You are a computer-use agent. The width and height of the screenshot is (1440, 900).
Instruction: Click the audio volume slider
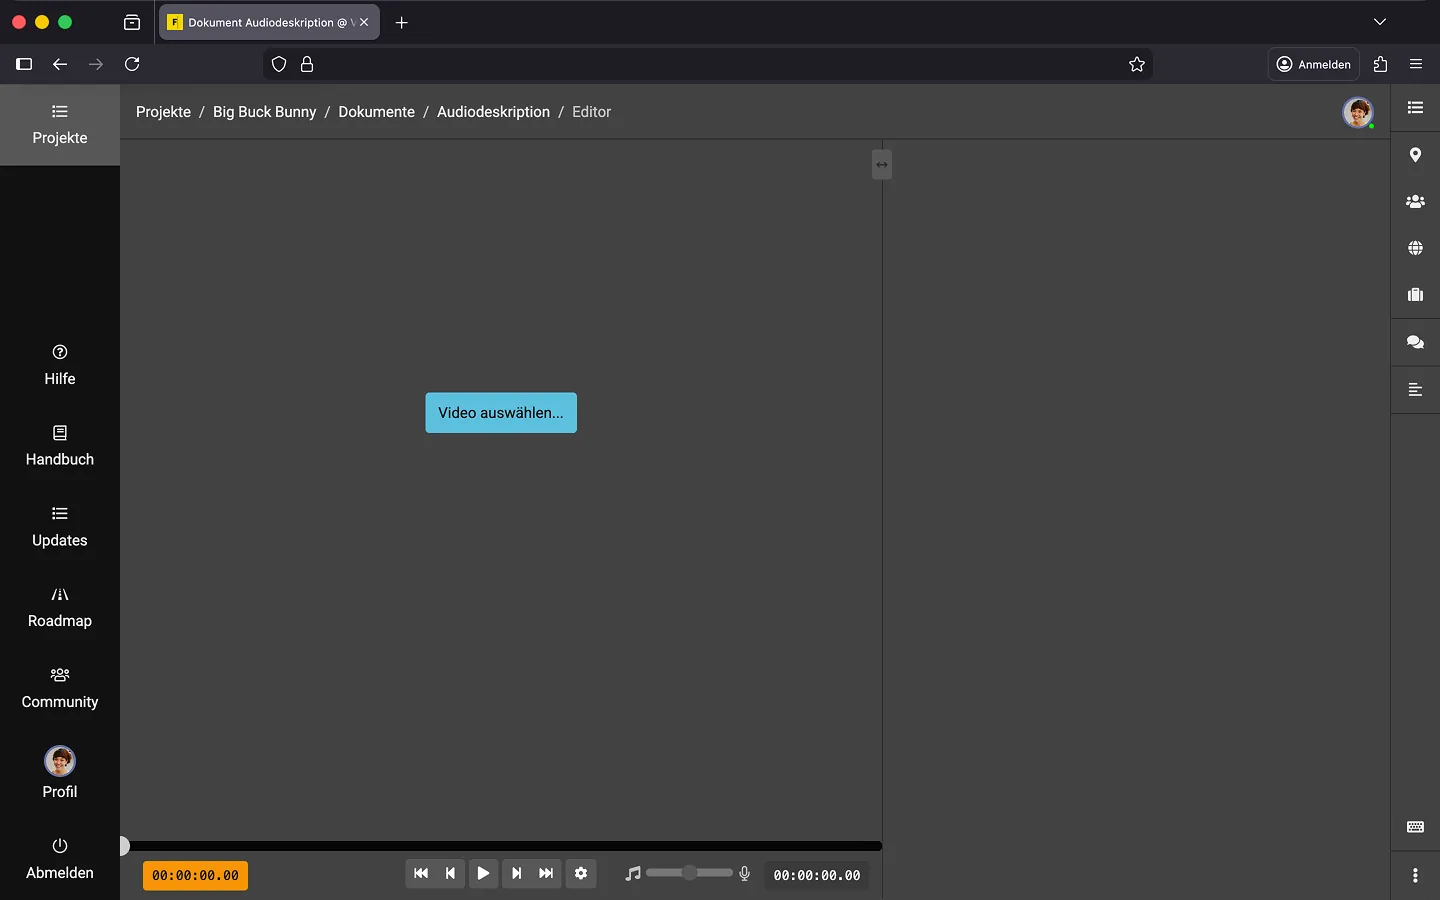689,873
